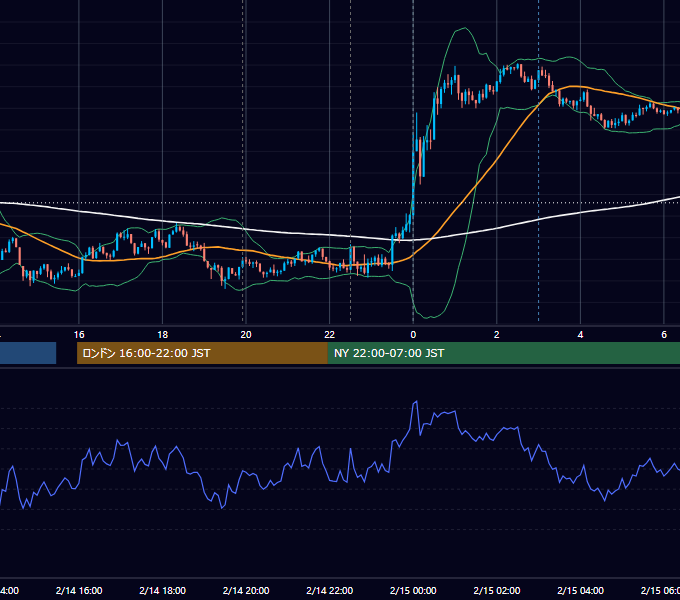Click the hour label 6 on price chart axis

664,335
